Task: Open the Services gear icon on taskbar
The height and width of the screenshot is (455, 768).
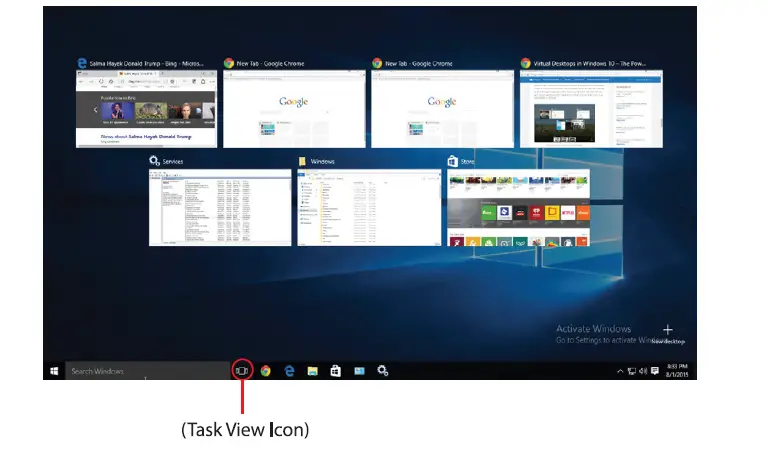Action: pyautogui.click(x=383, y=371)
